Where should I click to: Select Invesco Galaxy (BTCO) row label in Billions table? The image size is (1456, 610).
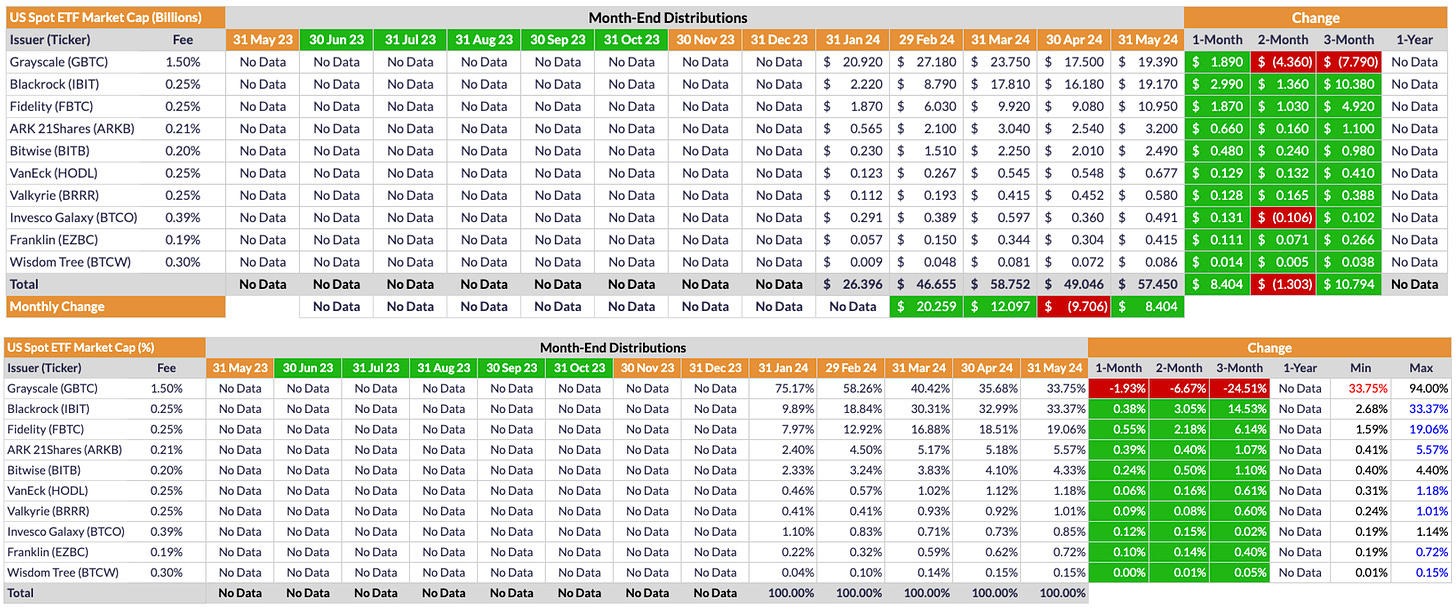click(x=73, y=218)
